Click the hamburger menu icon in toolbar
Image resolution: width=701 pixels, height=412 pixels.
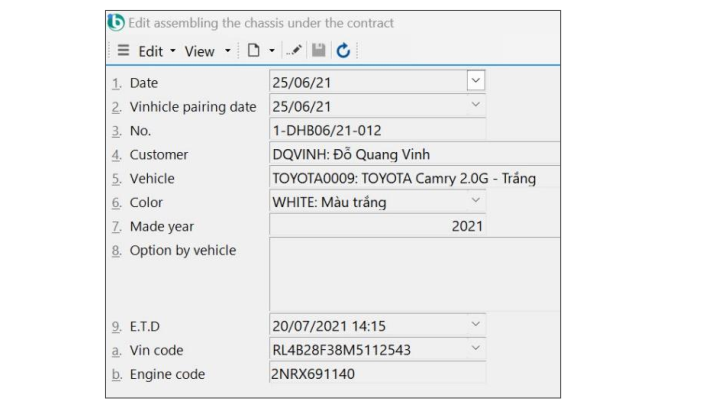(124, 52)
